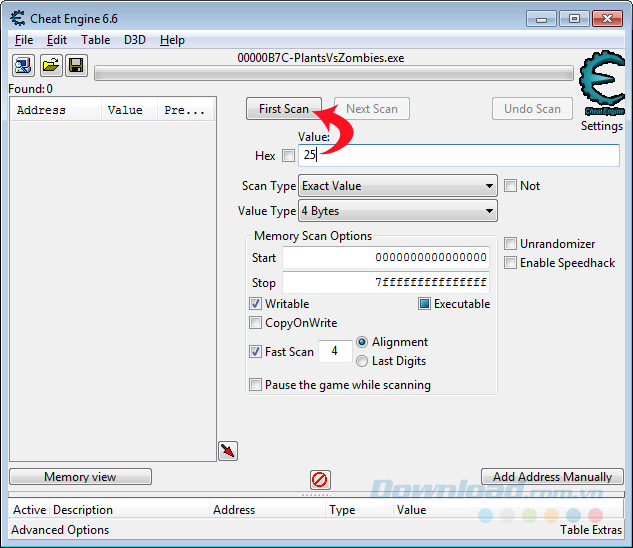Click the Settings label
633x548 pixels.
pos(602,126)
